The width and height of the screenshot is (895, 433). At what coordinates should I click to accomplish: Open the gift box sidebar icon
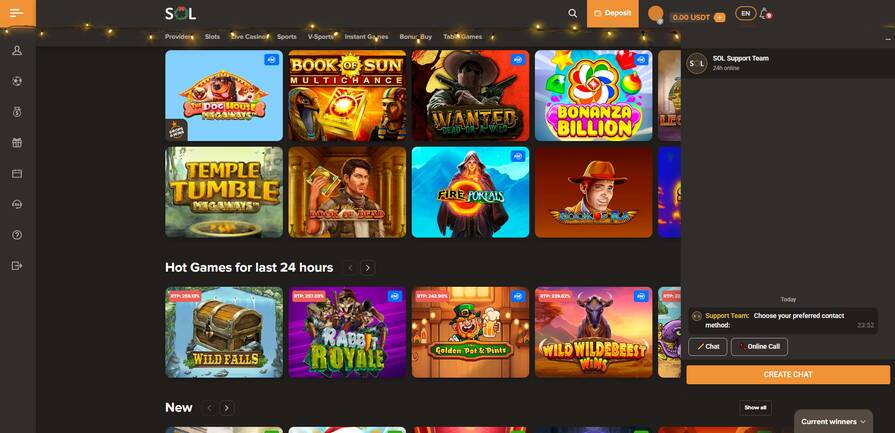coord(17,143)
